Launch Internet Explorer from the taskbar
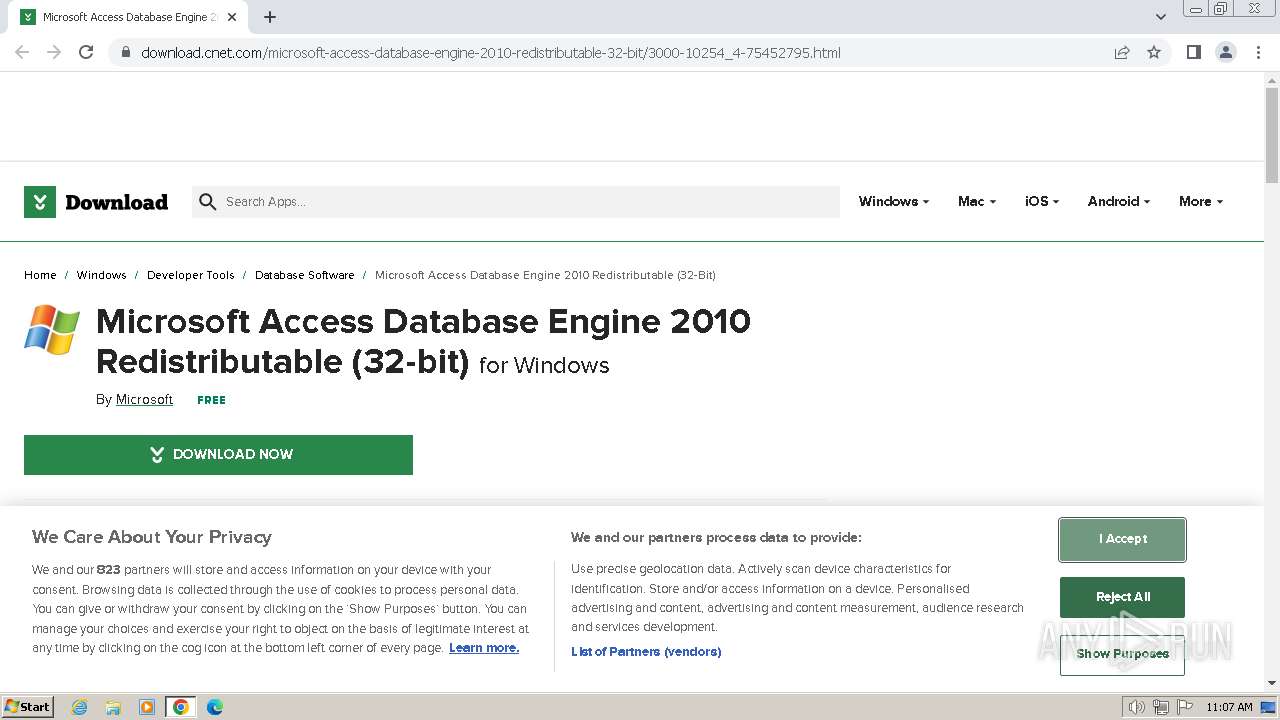The width and height of the screenshot is (1280, 720). point(80,707)
